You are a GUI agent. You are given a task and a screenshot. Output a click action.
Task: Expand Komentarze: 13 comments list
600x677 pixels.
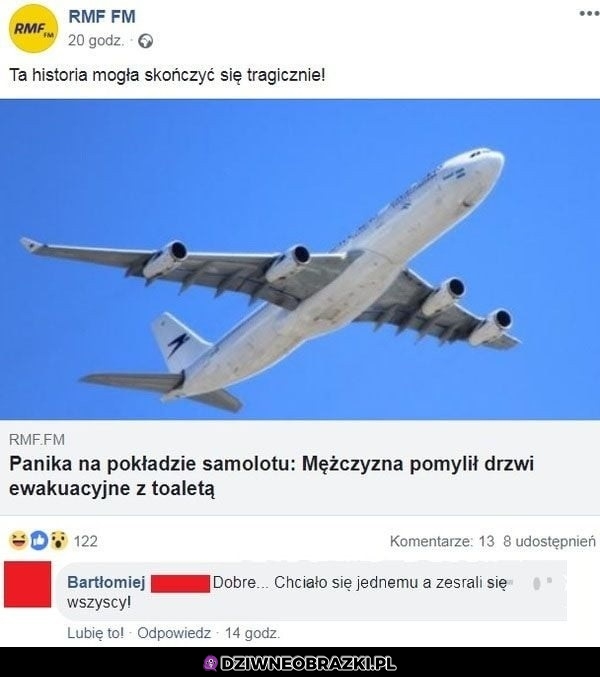point(442,541)
